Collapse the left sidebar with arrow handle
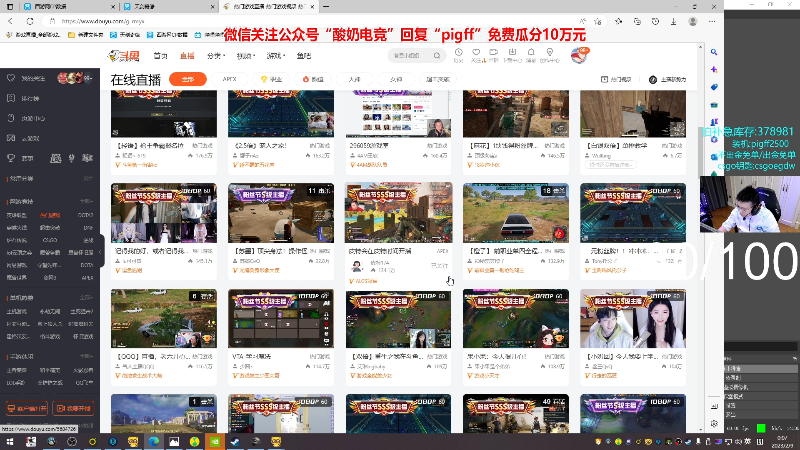 pos(101,251)
